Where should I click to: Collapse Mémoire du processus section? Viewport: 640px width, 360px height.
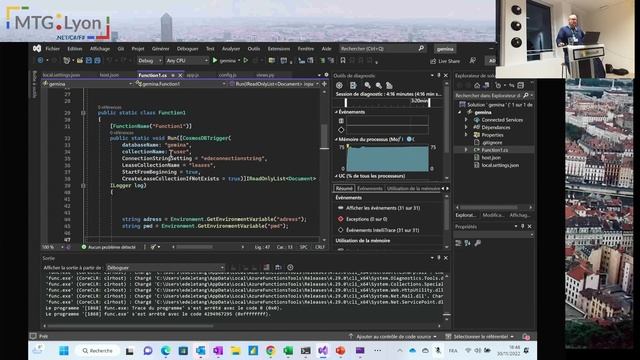pyautogui.click(x=336, y=139)
